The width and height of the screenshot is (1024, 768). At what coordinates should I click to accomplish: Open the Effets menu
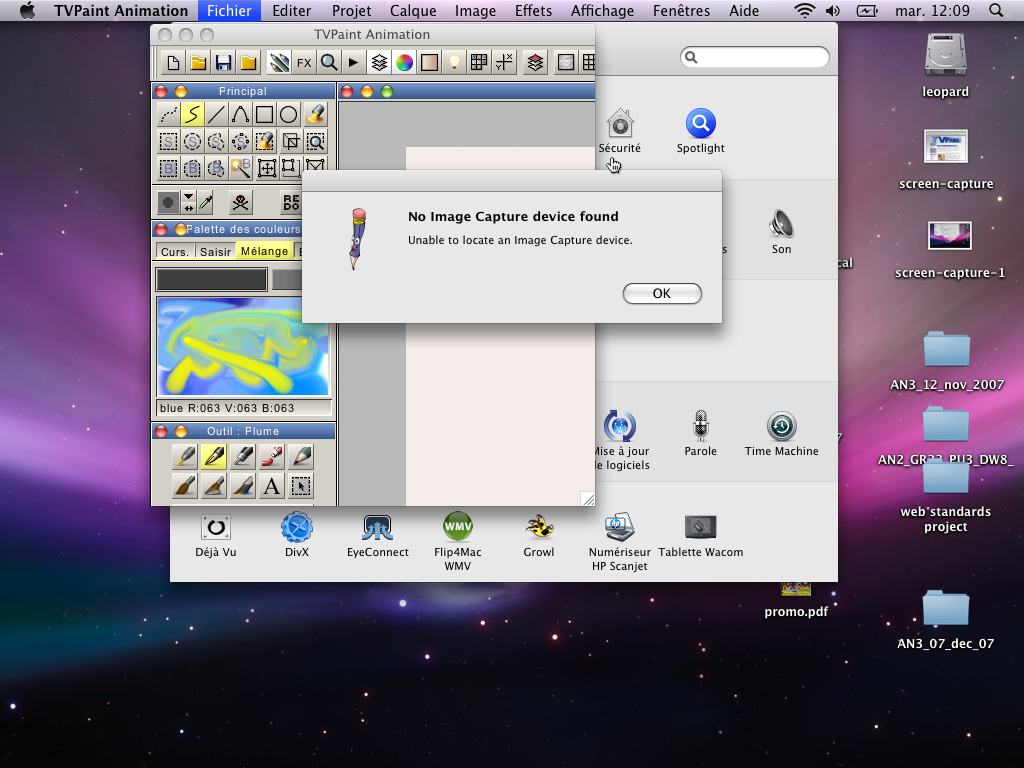534,10
